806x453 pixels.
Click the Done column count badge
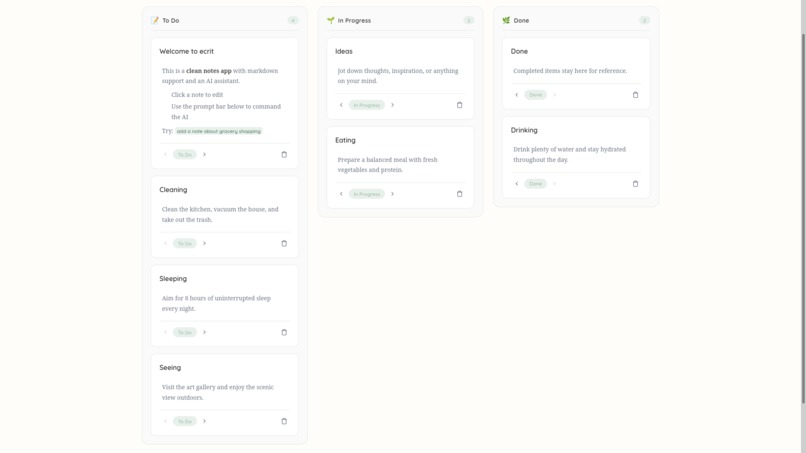point(645,21)
